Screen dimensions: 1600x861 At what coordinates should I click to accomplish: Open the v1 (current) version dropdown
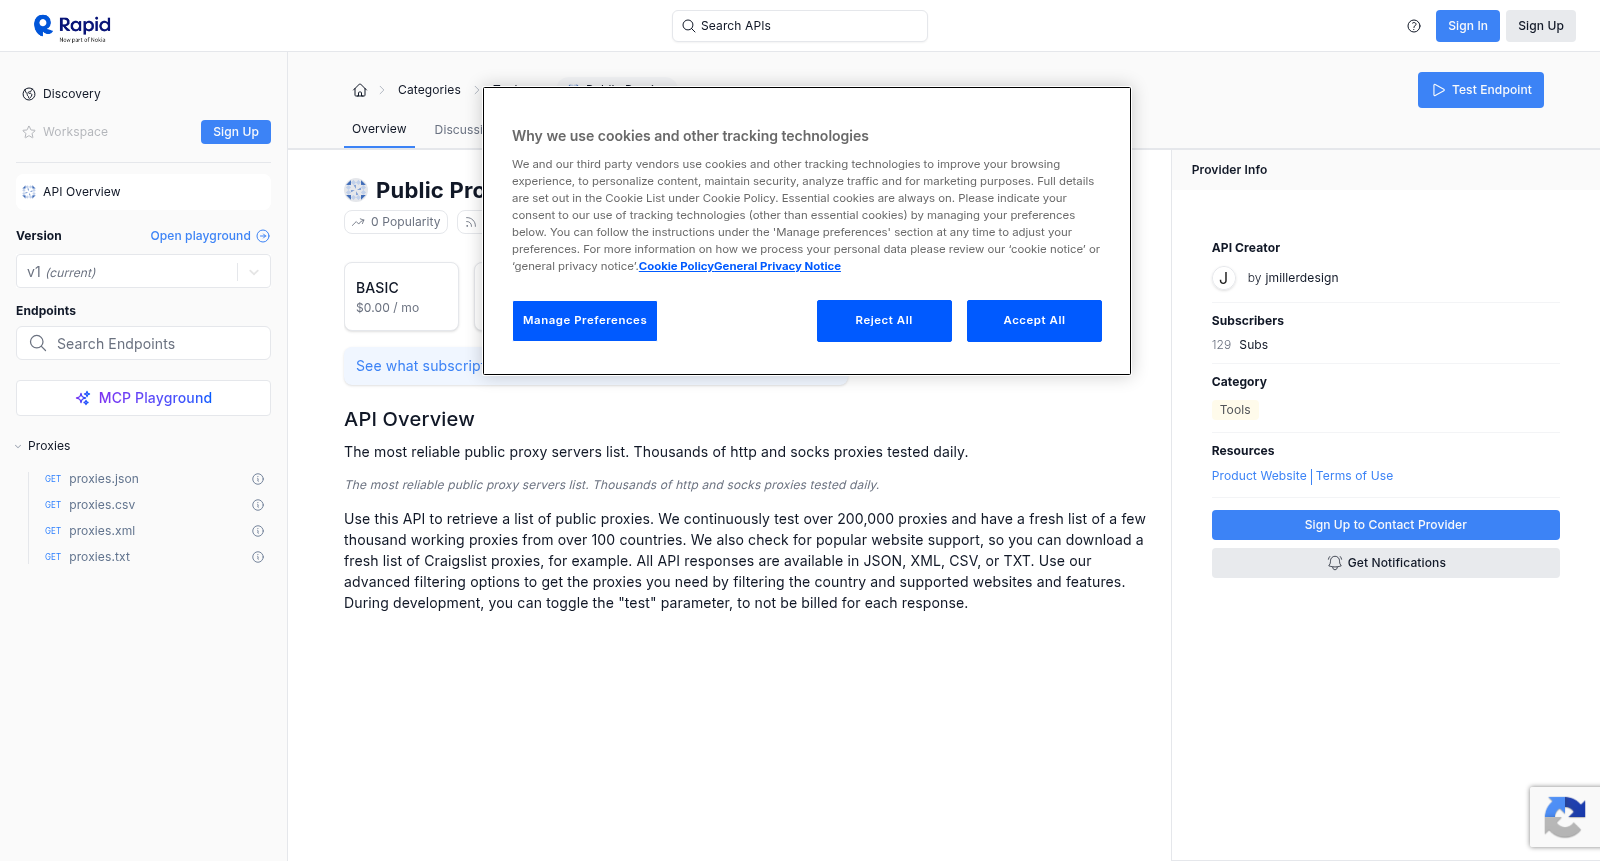[143, 272]
